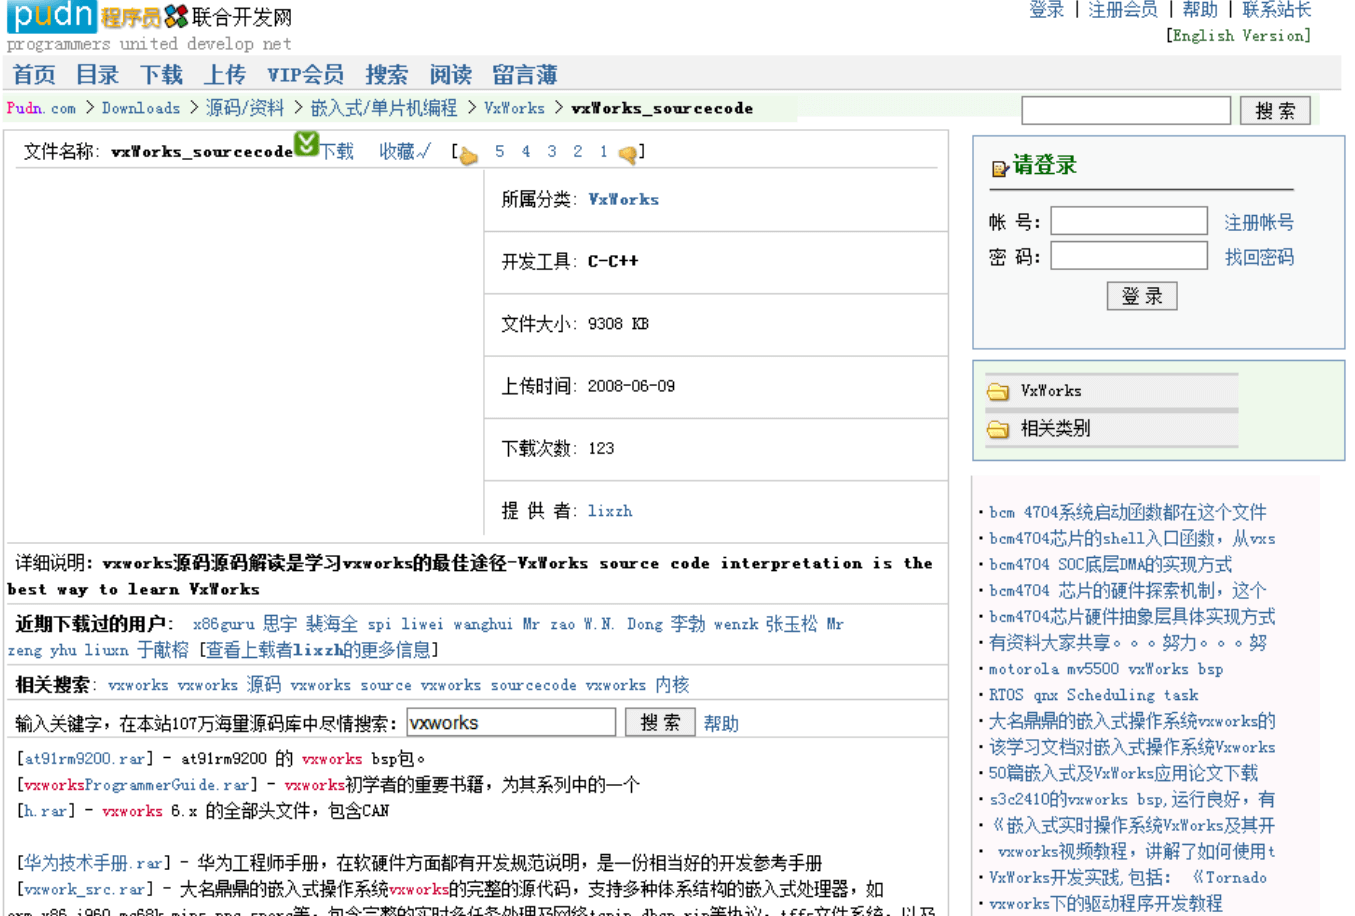
Task: Click the thumbs-up rating icon
Action: pos(468,154)
